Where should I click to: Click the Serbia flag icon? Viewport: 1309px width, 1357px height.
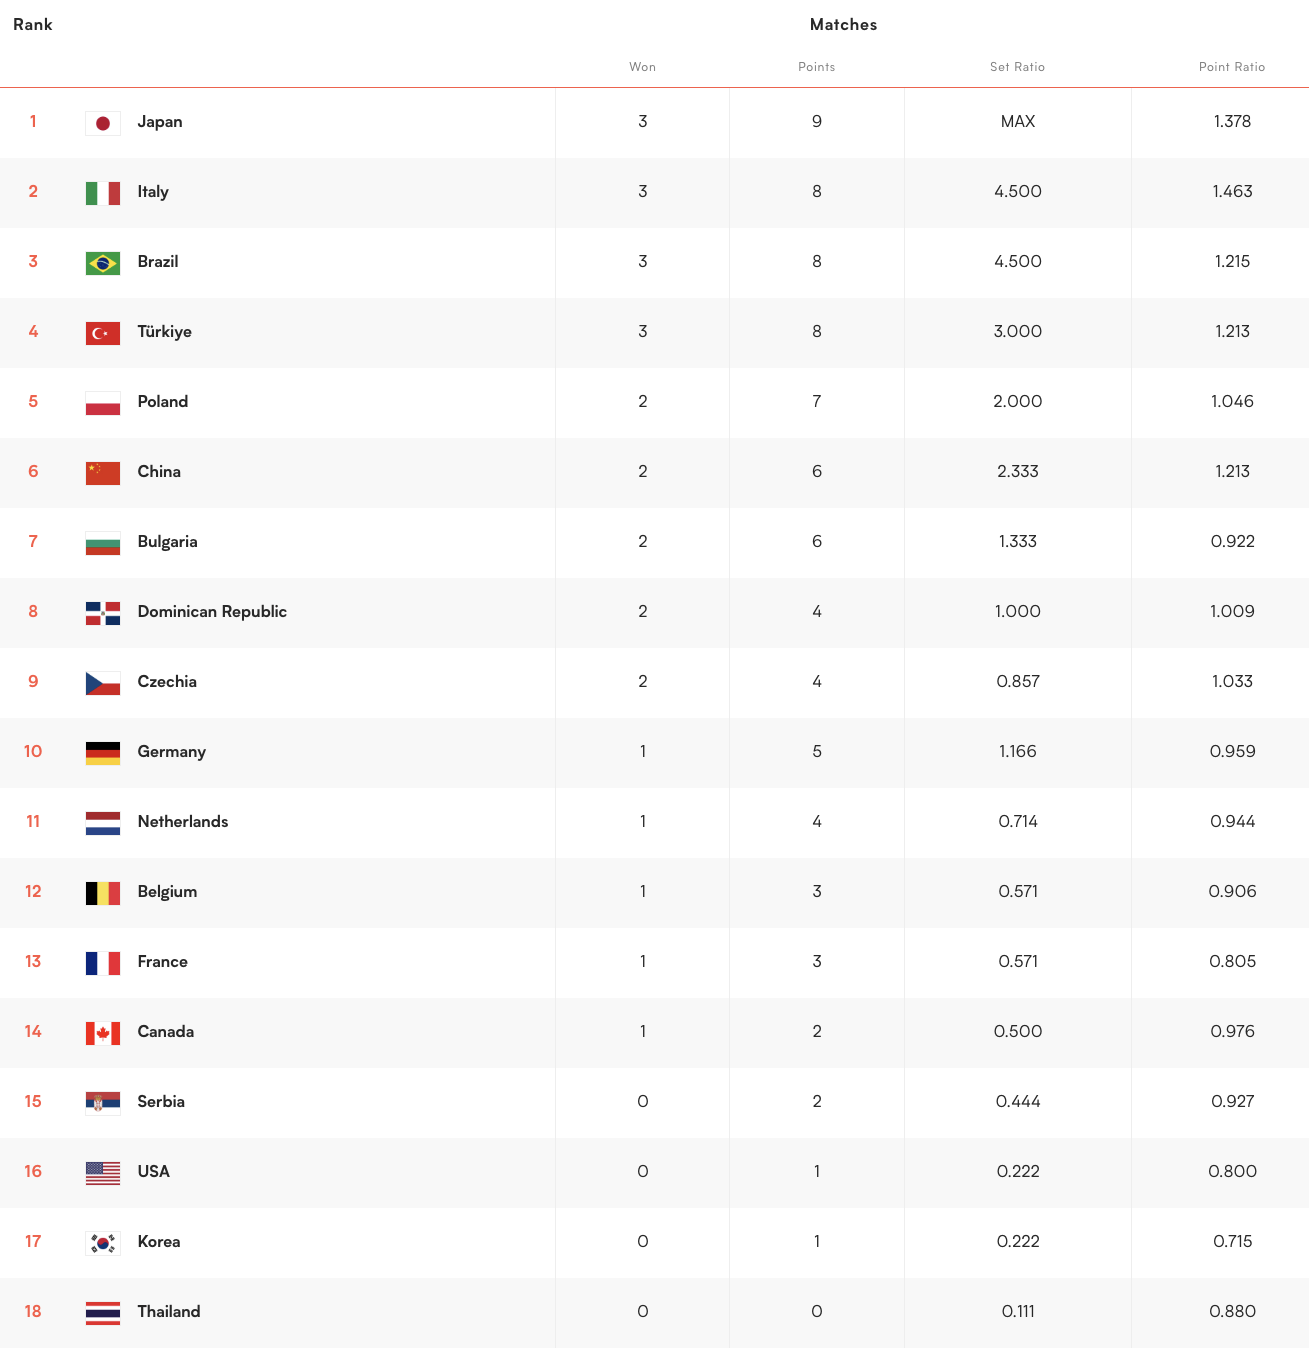[x=103, y=1103]
